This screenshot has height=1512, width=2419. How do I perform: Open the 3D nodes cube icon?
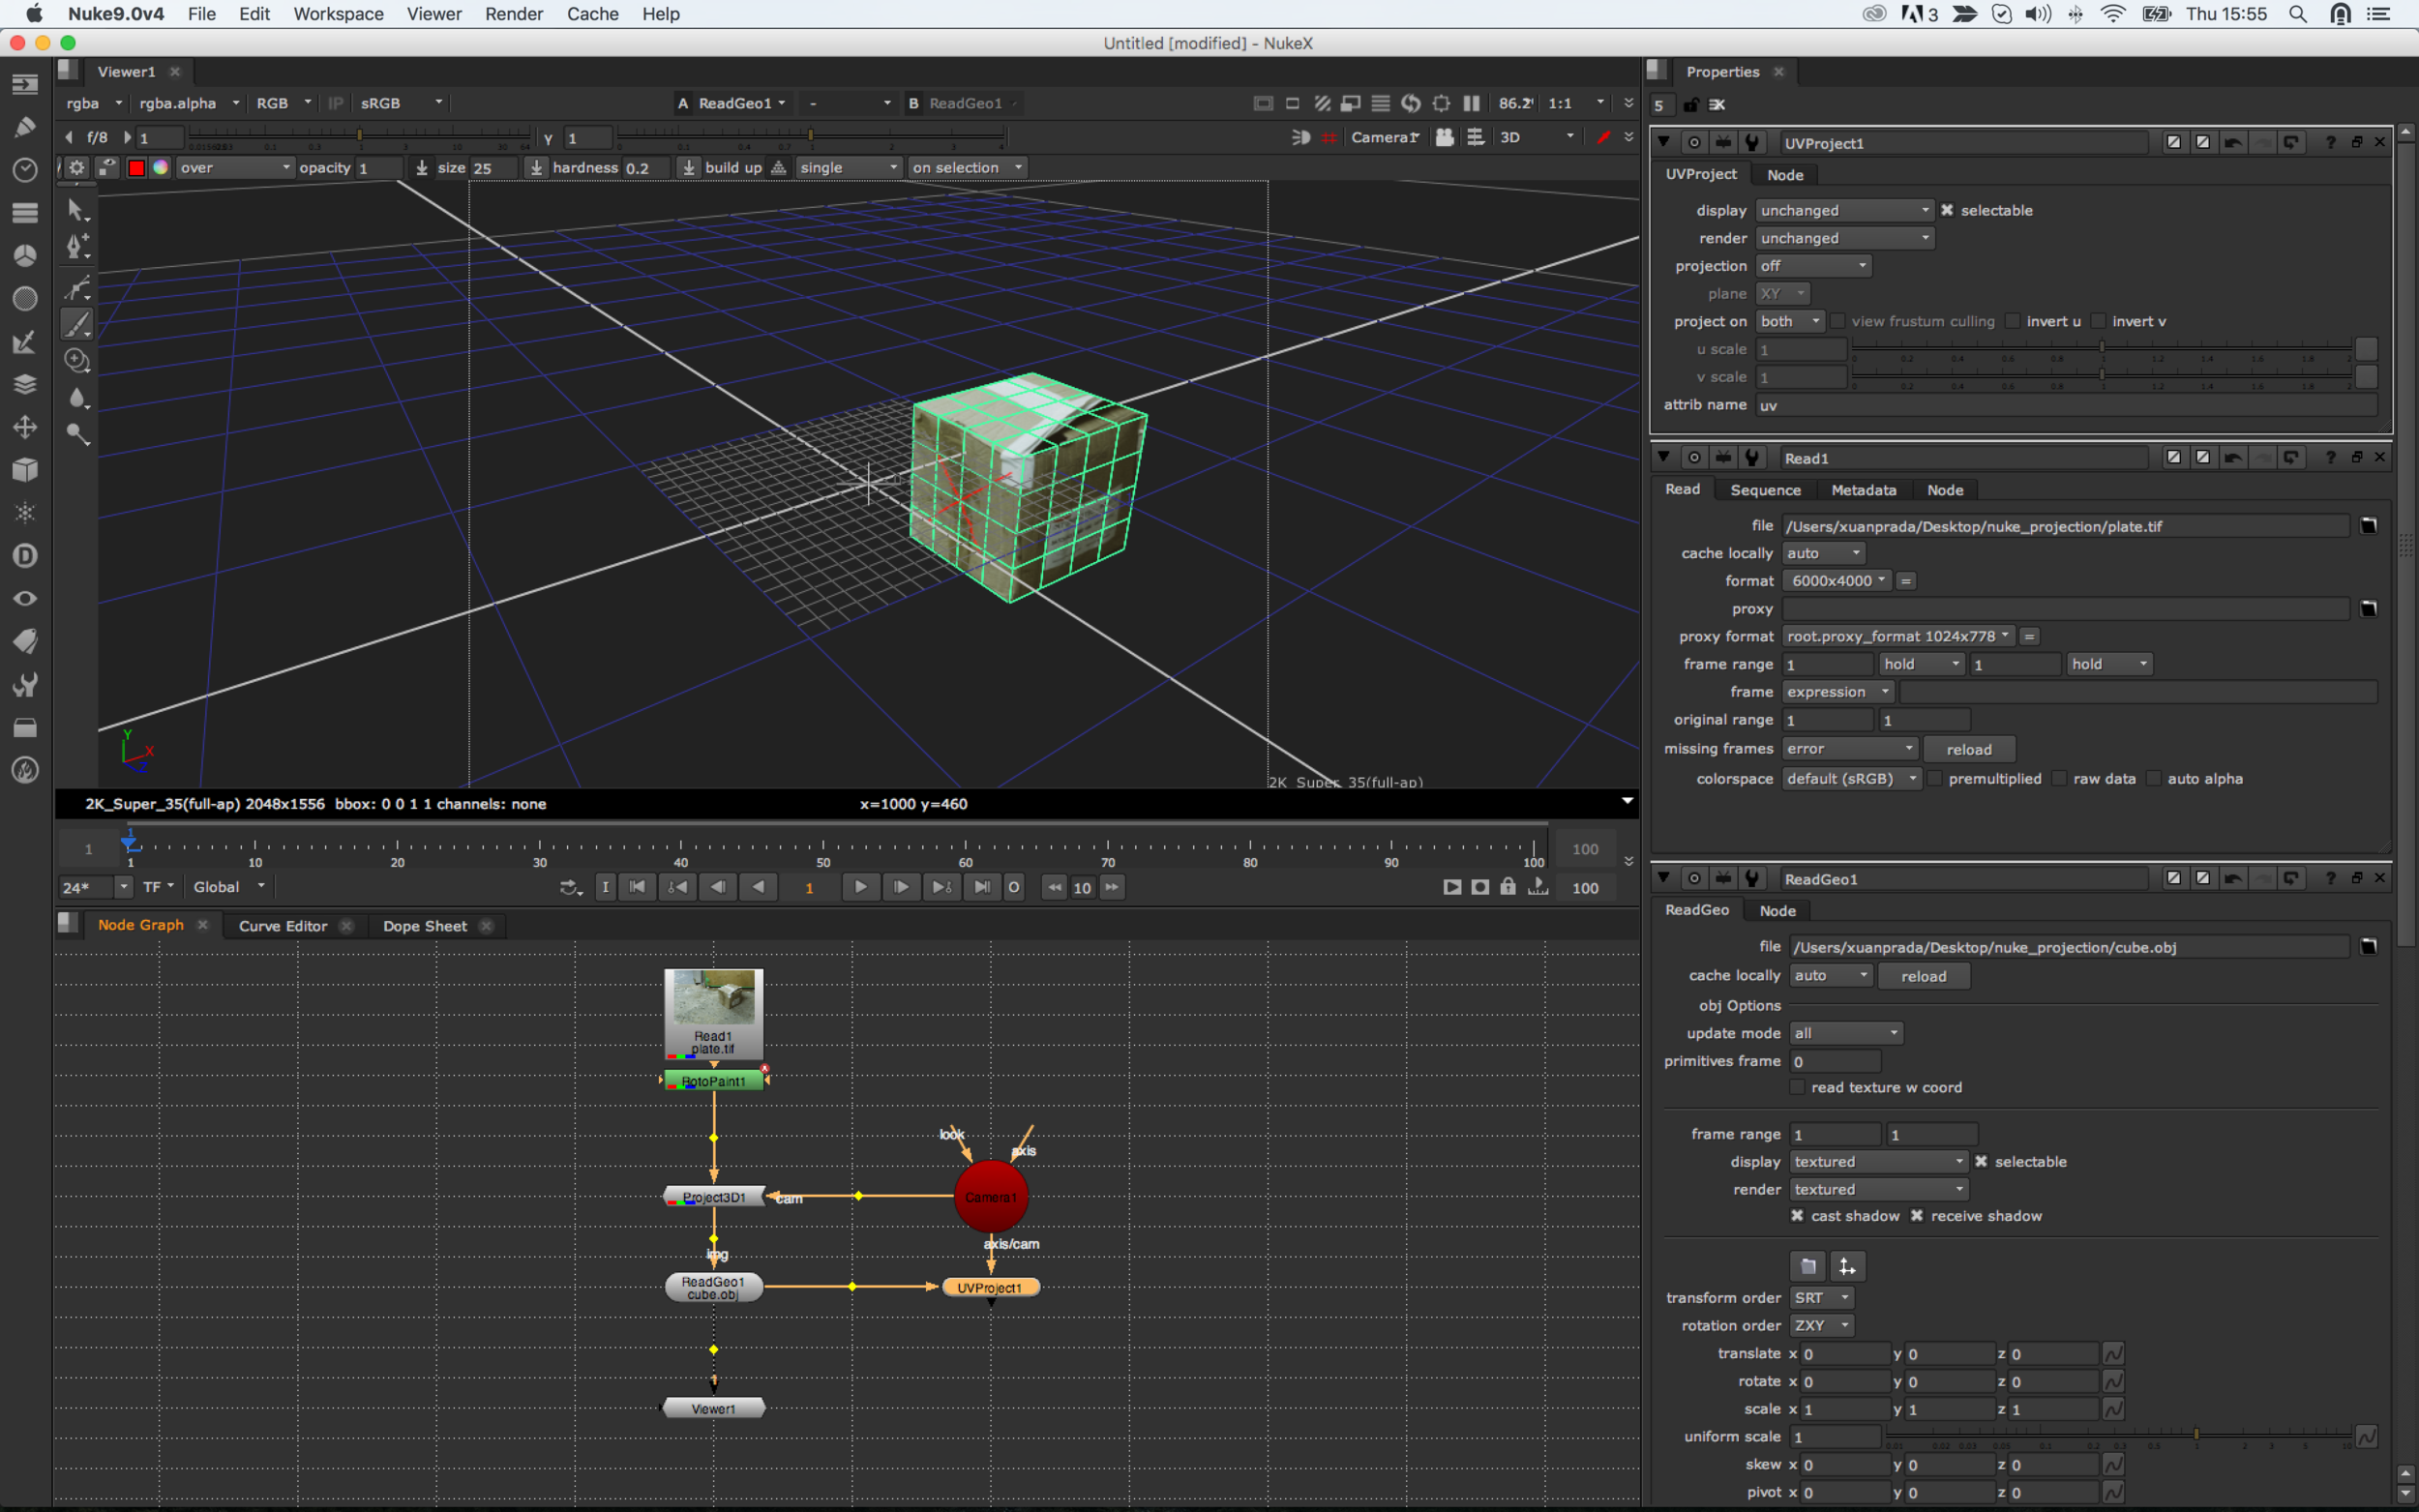[25, 470]
